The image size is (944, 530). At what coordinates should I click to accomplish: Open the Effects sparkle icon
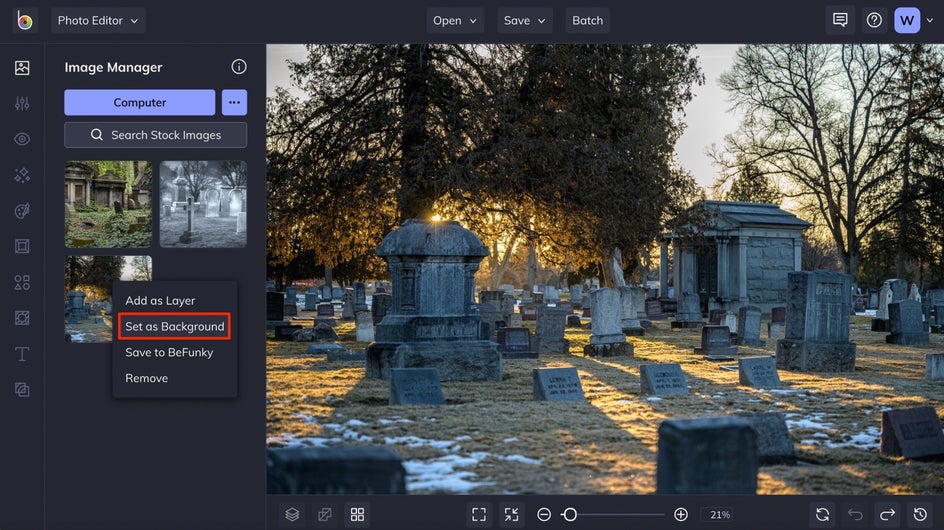pyautogui.click(x=22, y=175)
